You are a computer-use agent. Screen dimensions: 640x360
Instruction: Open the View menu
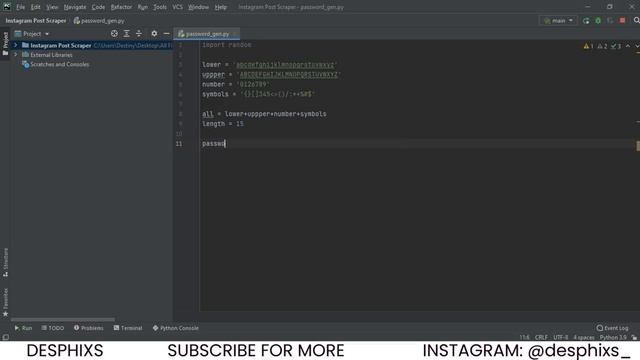tap(52, 7)
